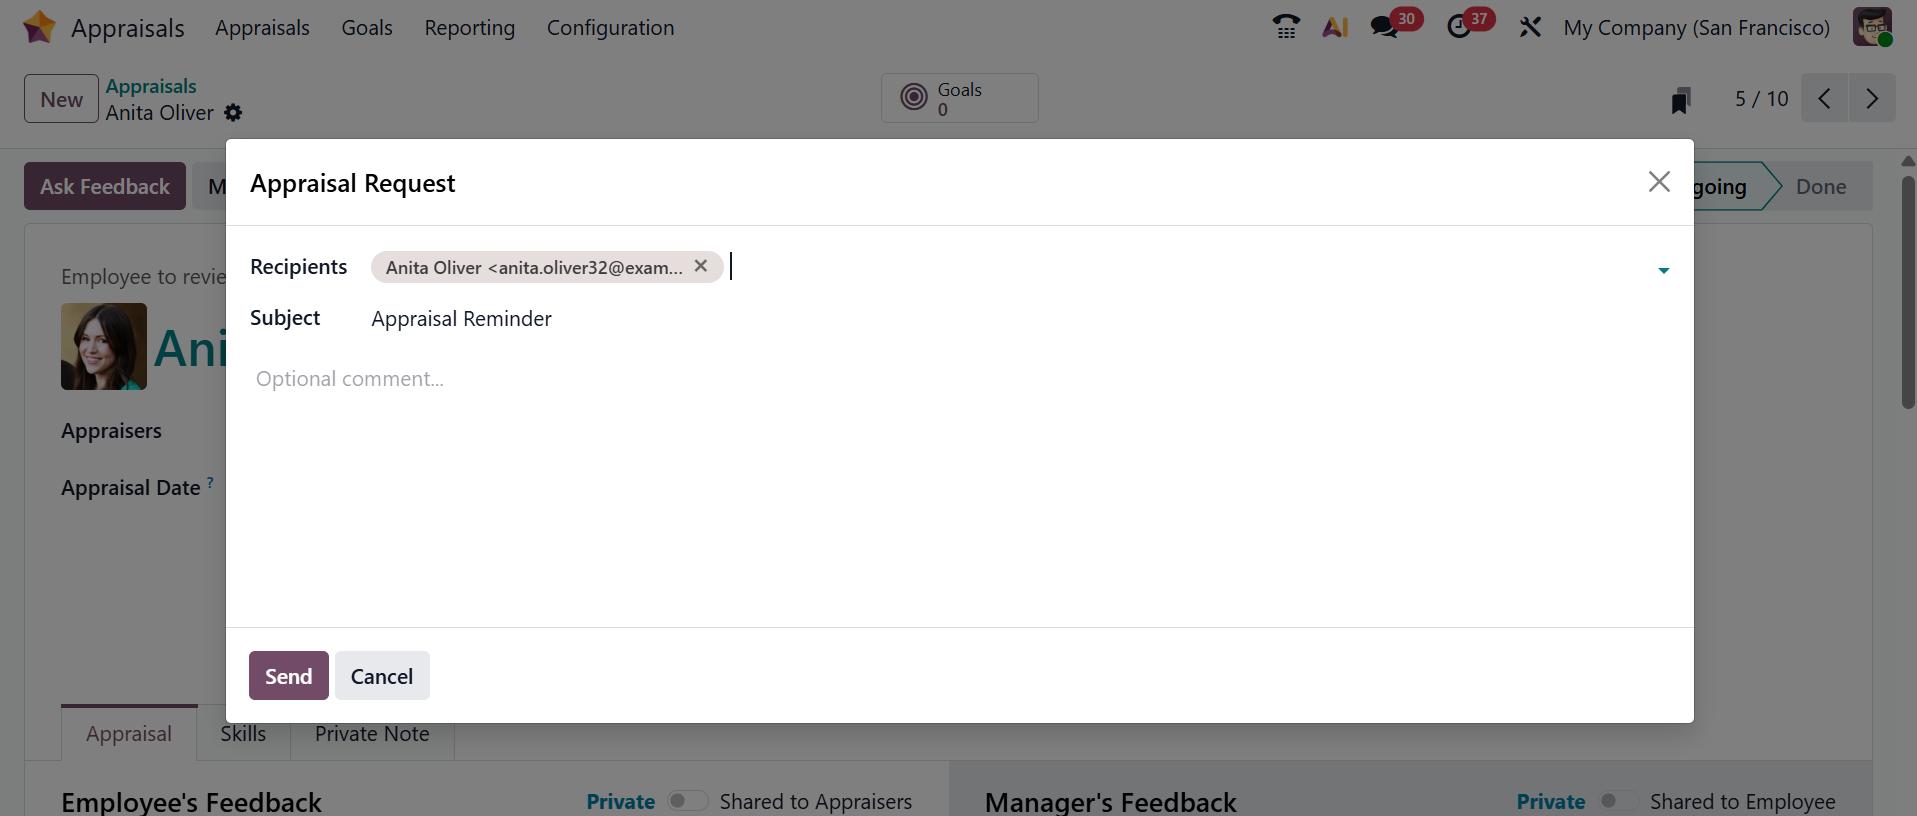Open the user avatar menu
The image size is (1917, 816).
click(1872, 27)
